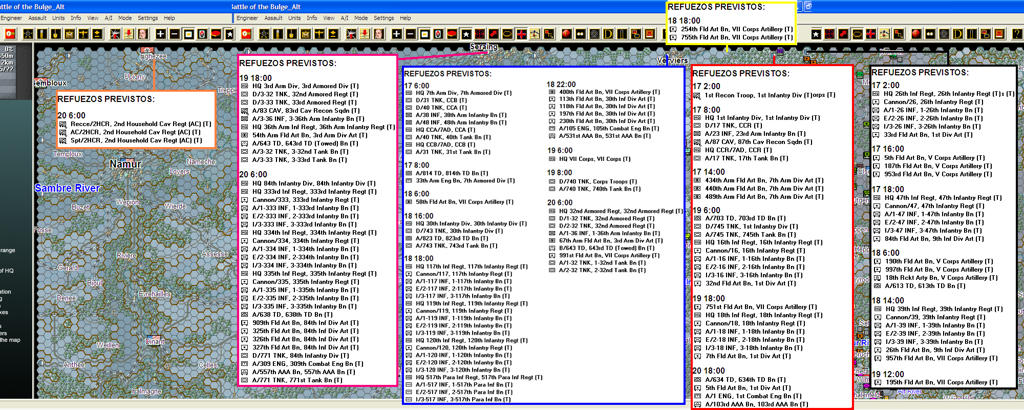Screen dimensions: 1024x410
Task: Click the two white dots icon in far-right toolbar segment
Action: (930, 33)
